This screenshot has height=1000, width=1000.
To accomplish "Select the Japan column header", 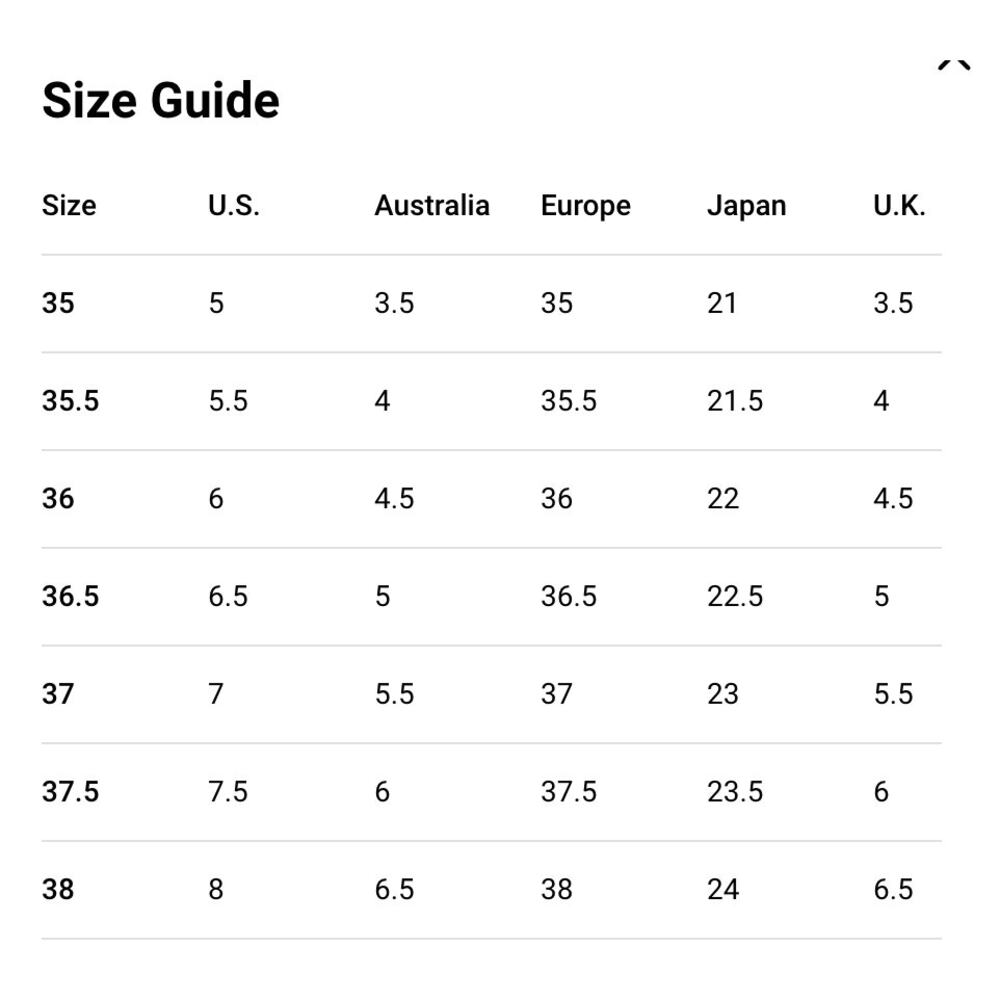I will click(x=747, y=206).
